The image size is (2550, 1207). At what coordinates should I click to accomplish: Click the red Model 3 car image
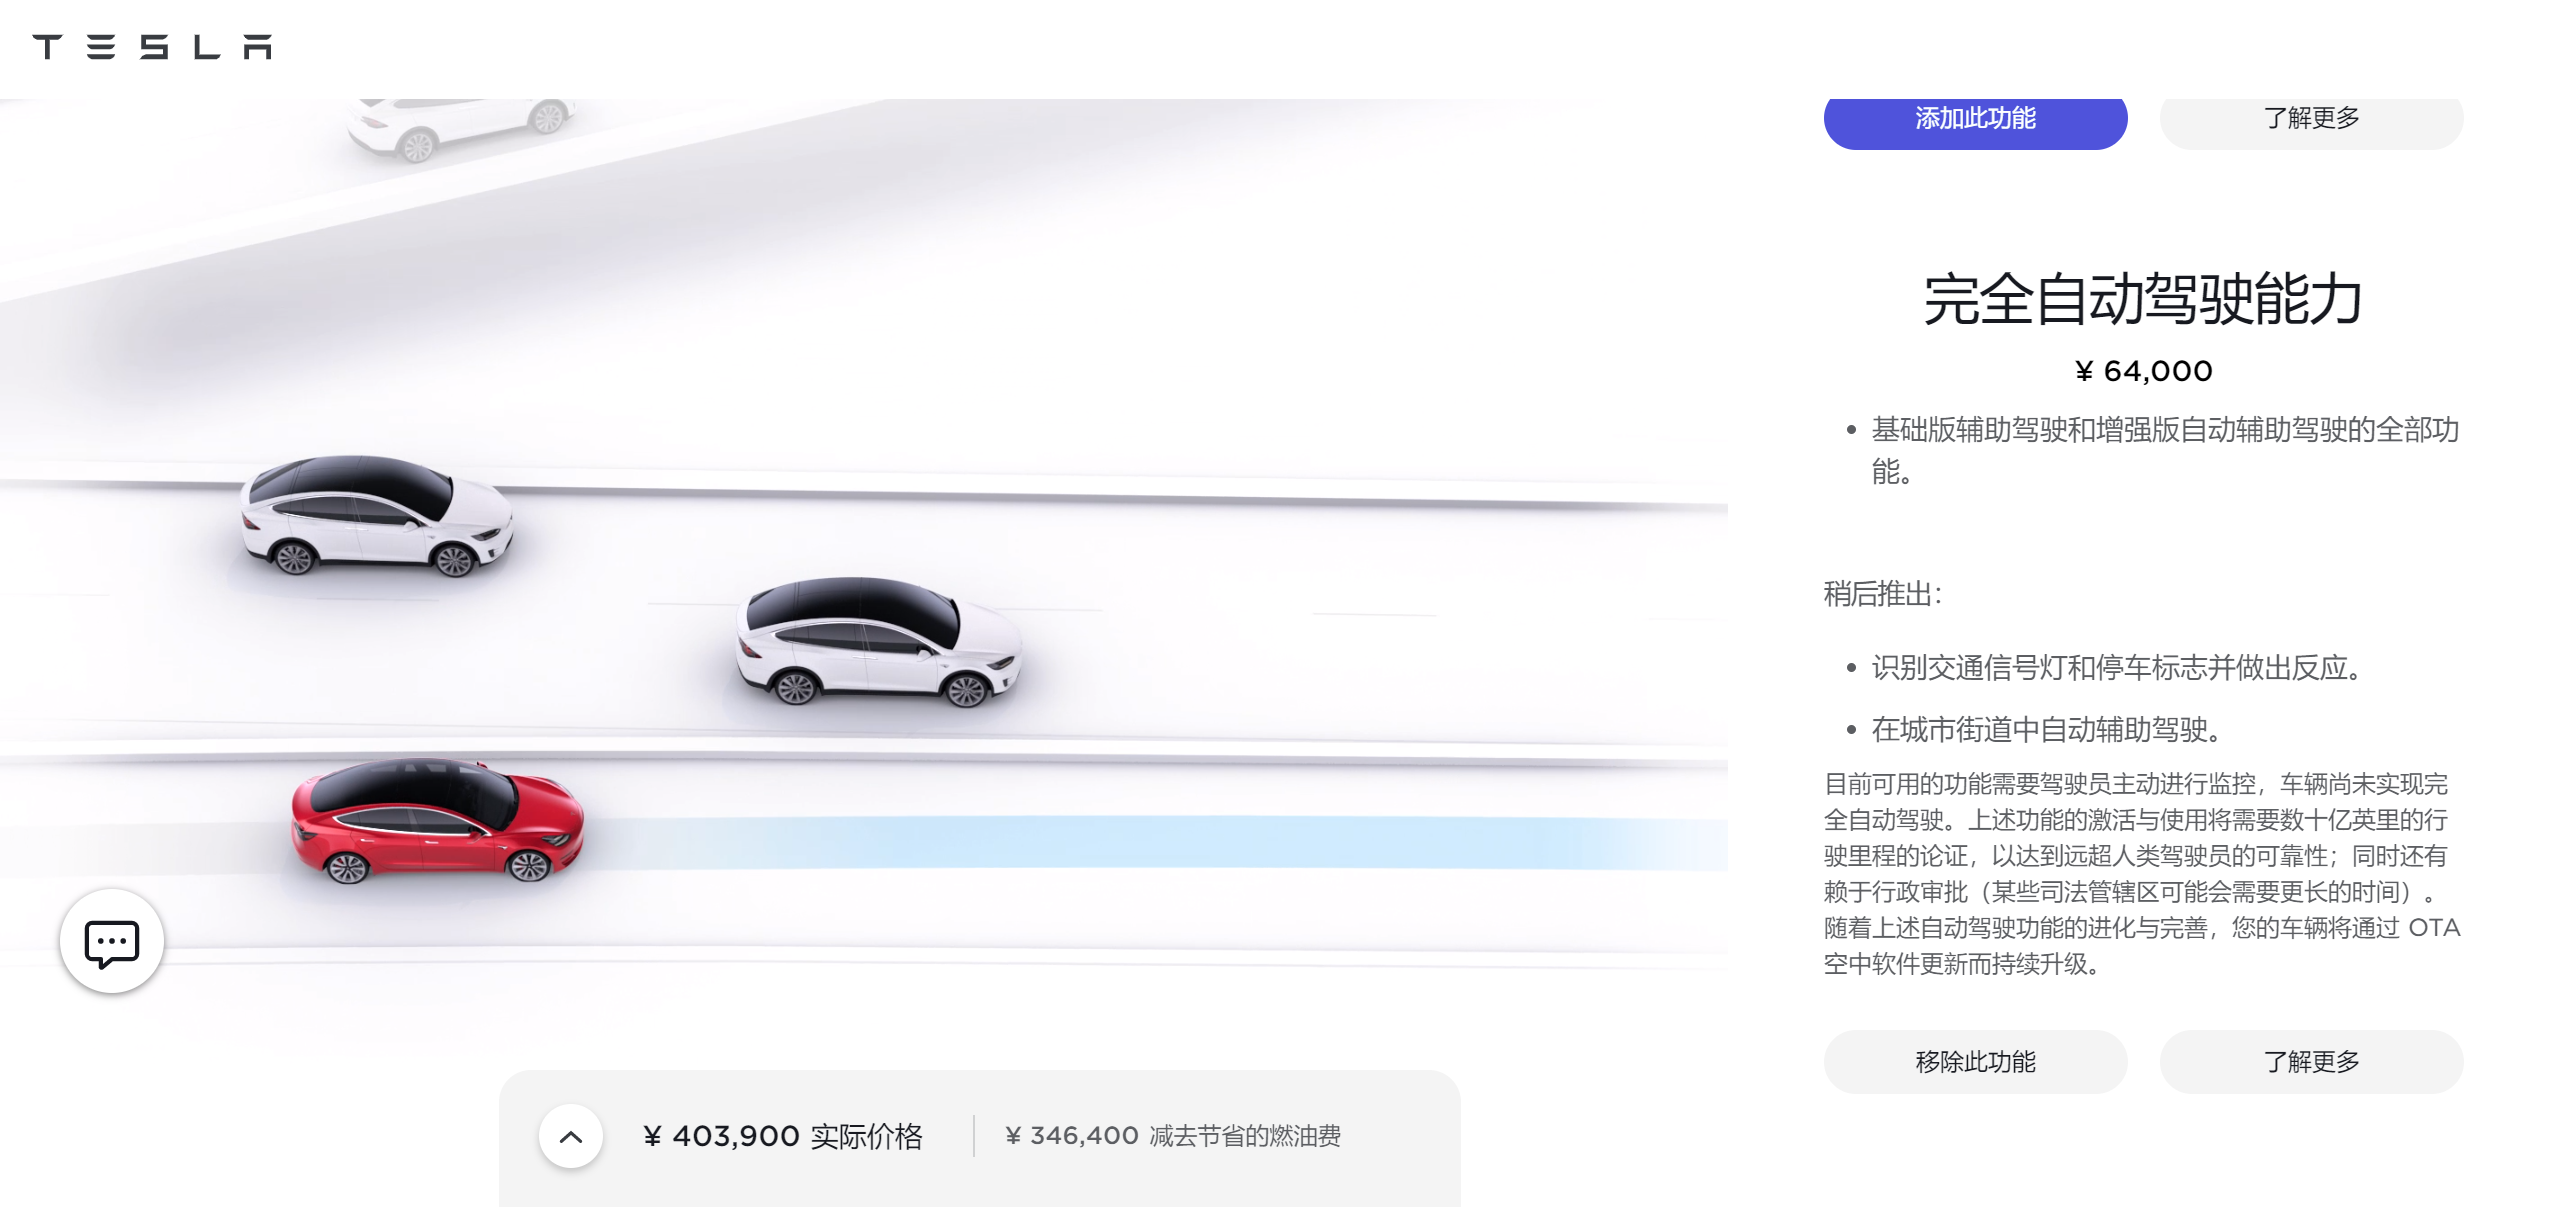437,822
